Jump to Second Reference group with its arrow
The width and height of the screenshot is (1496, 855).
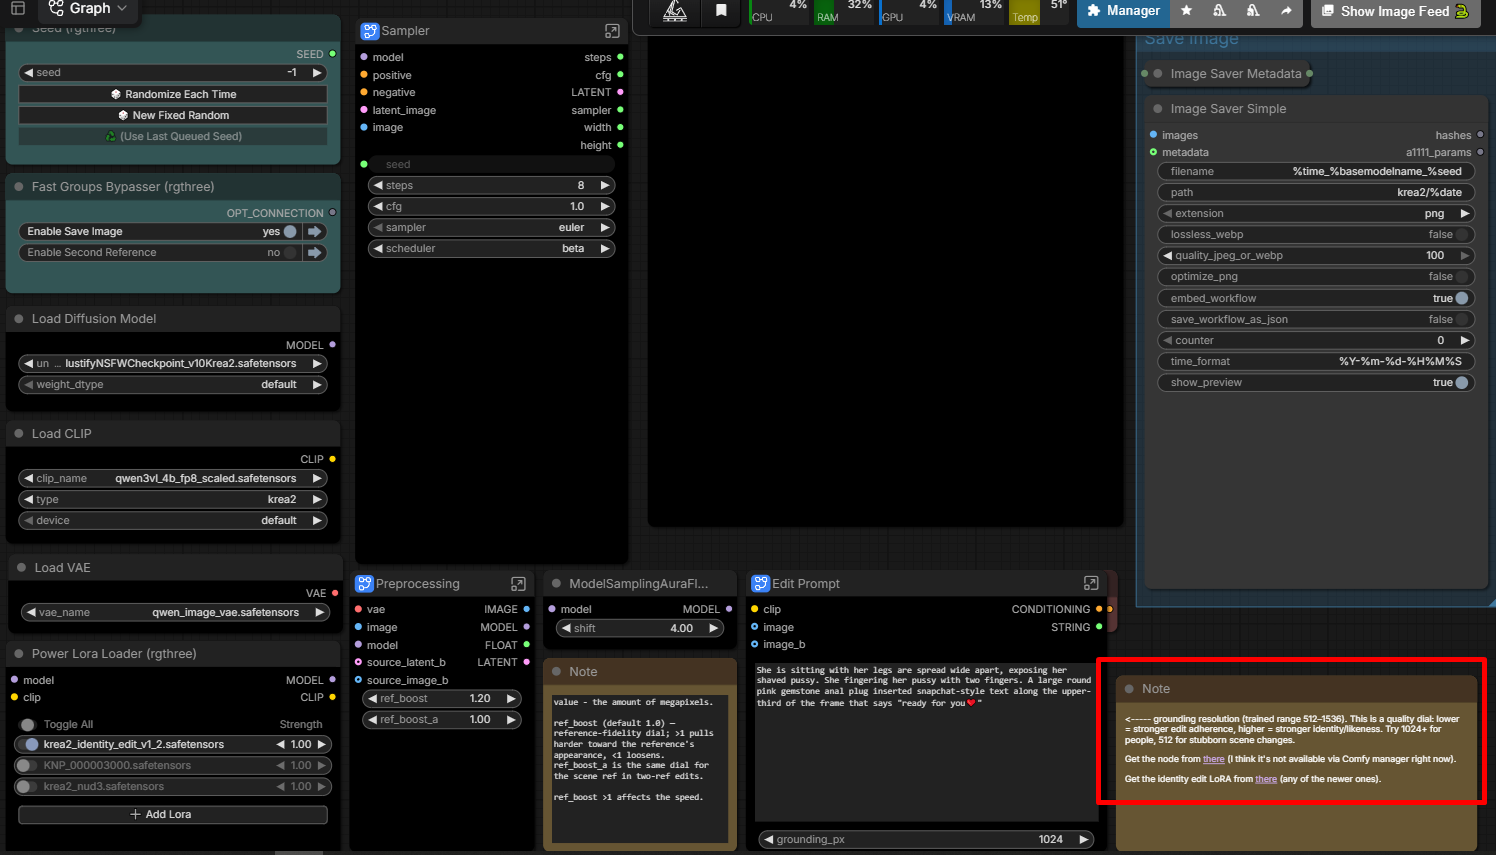315,253
